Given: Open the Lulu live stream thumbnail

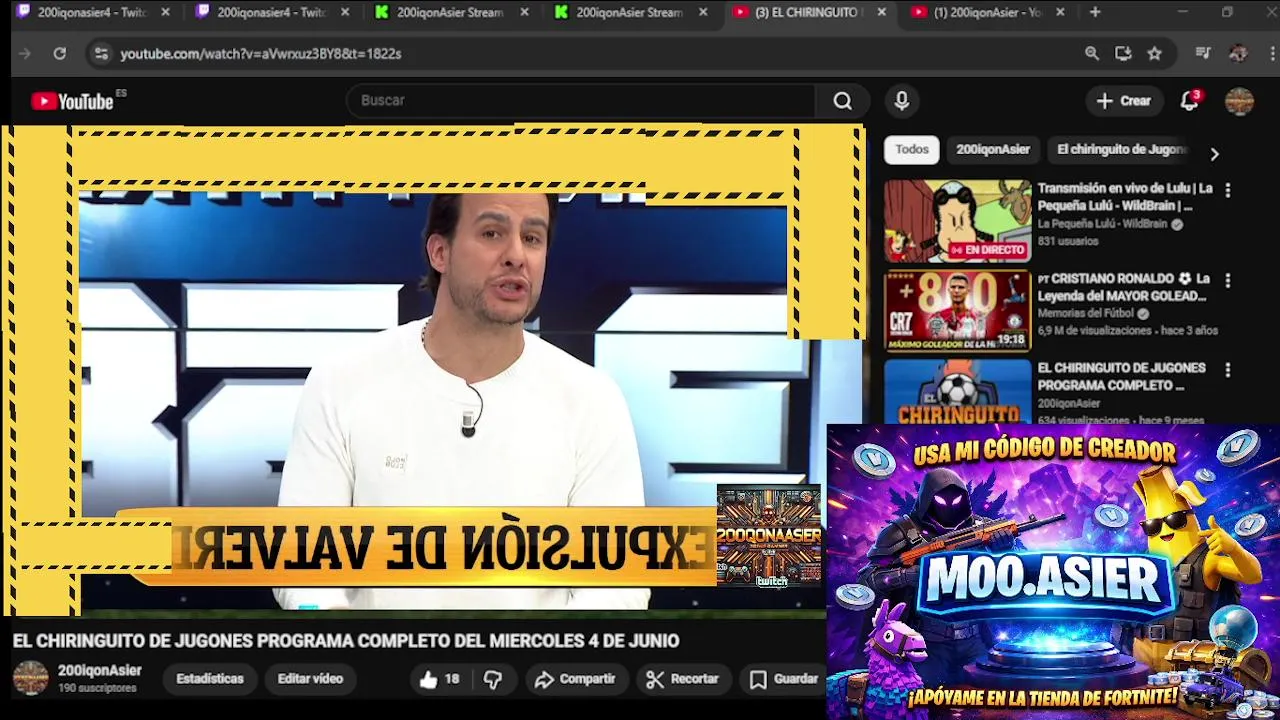Looking at the screenshot, I should coord(957,221).
